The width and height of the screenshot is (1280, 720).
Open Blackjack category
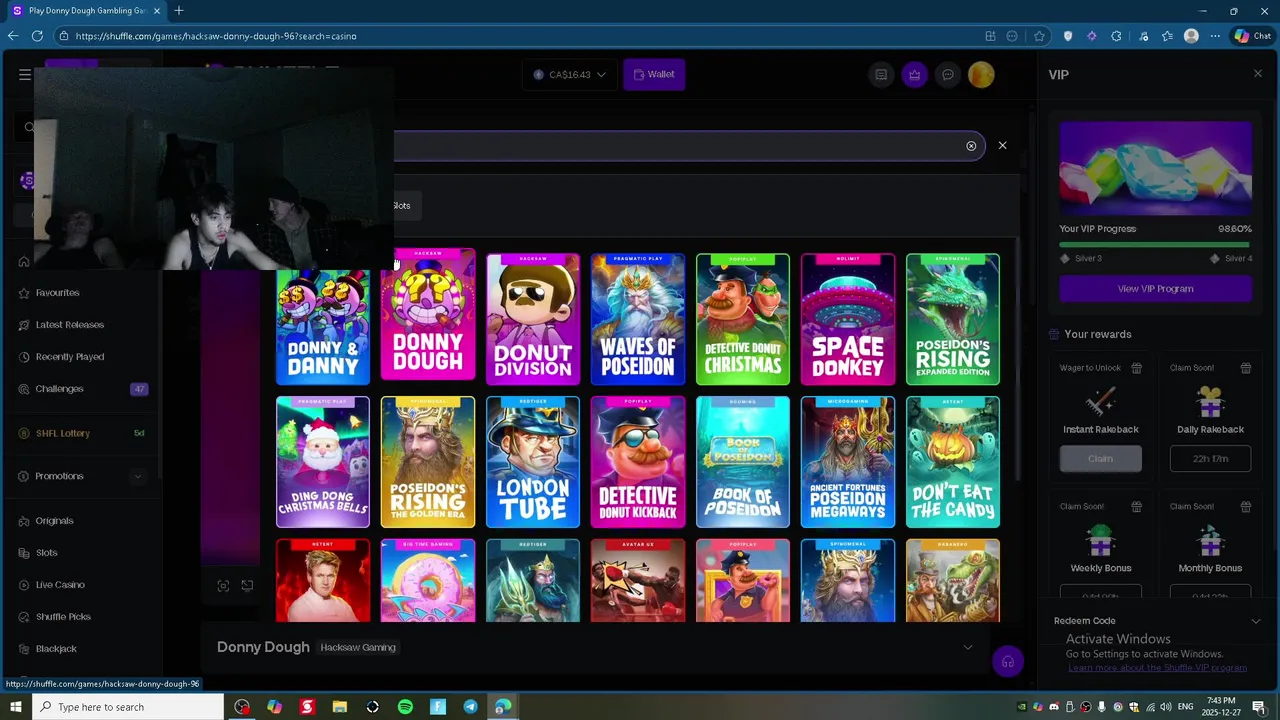point(56,649)
